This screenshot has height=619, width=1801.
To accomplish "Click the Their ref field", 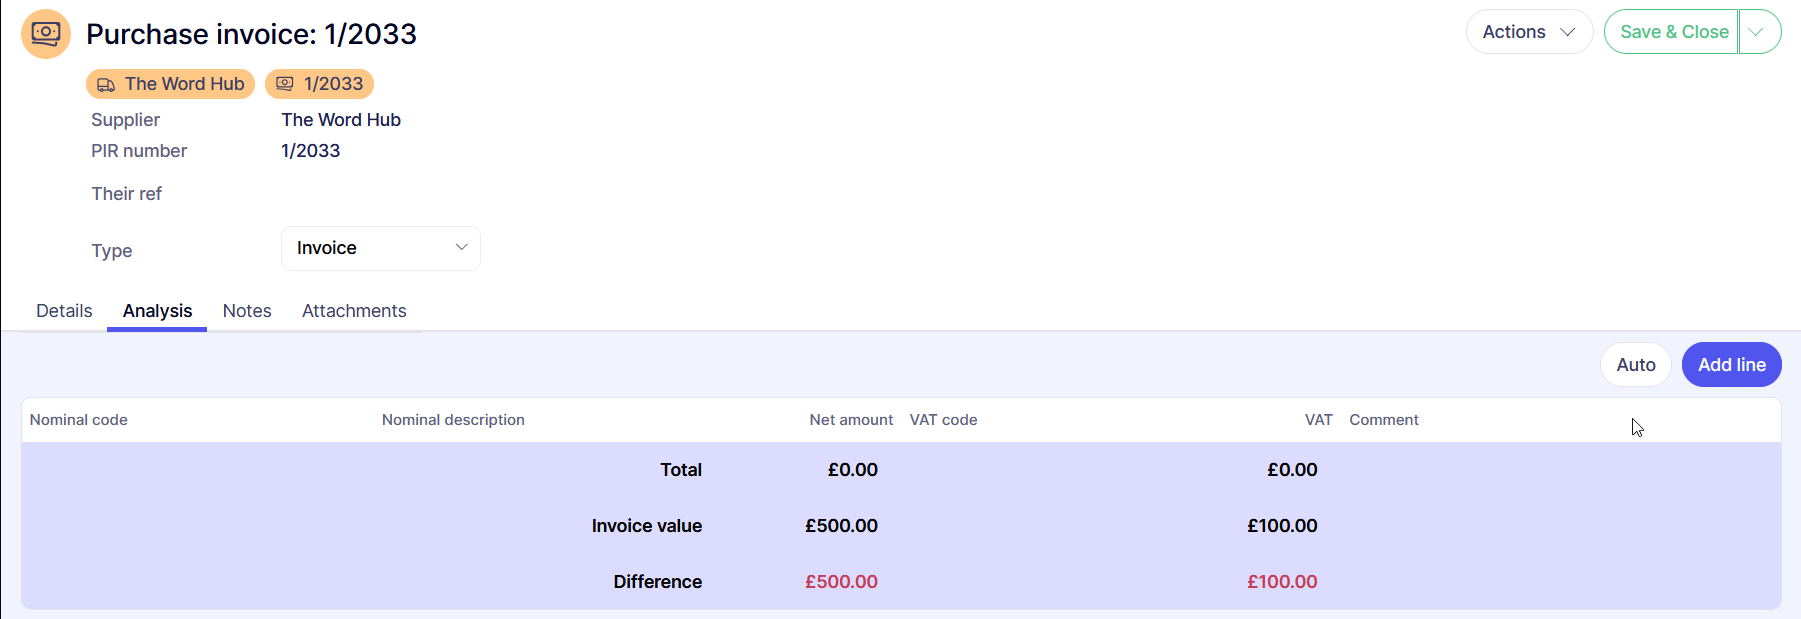I will click(380, 194).
